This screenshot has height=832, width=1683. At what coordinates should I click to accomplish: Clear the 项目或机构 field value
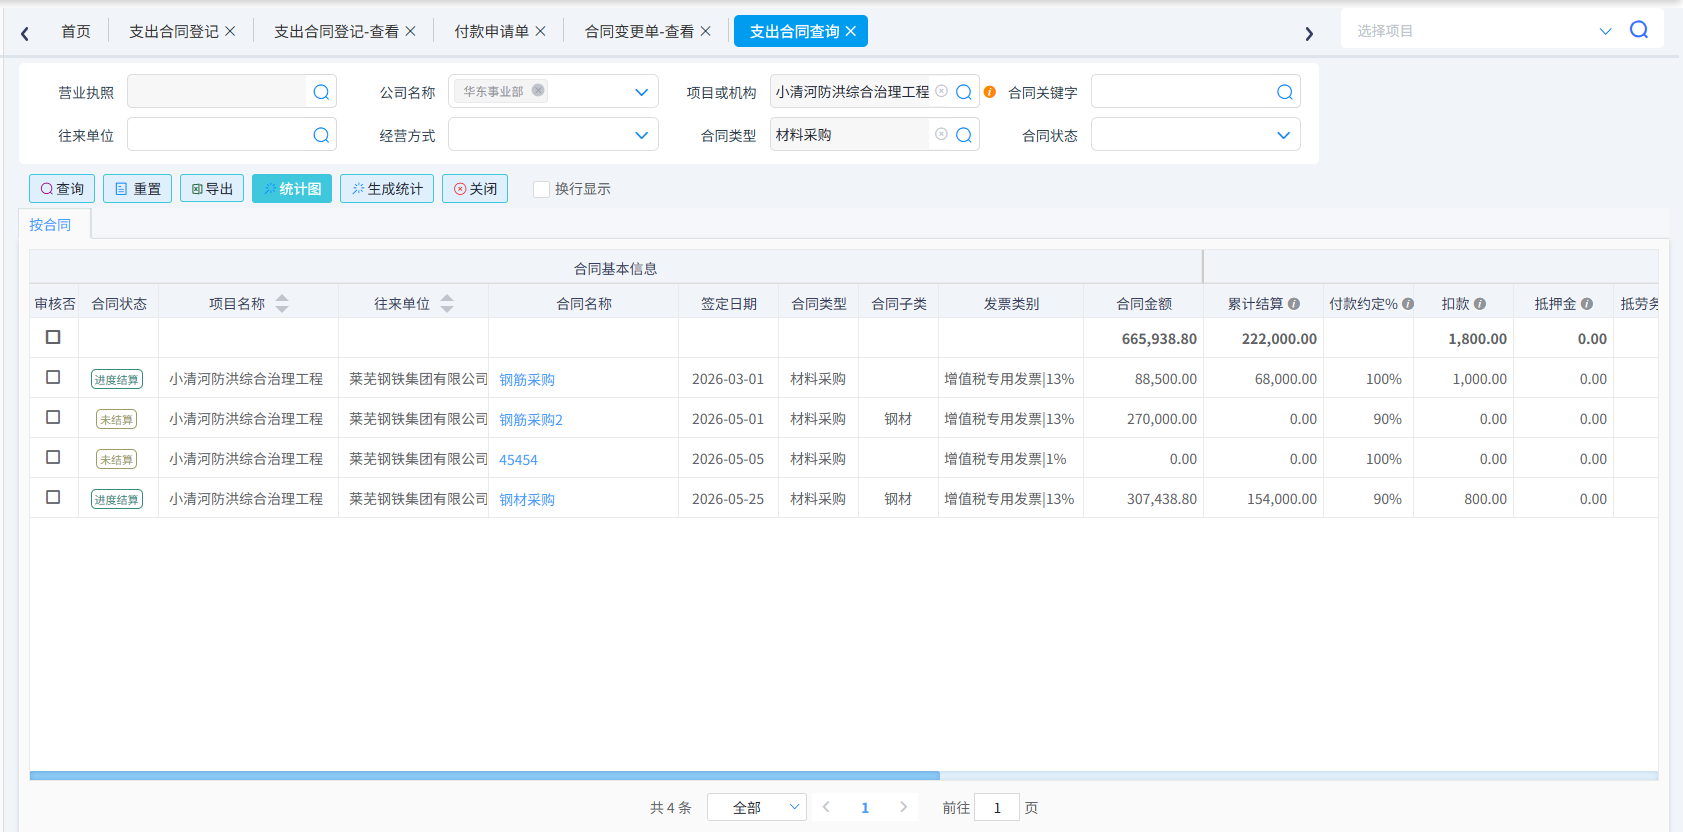coord(942,91)
